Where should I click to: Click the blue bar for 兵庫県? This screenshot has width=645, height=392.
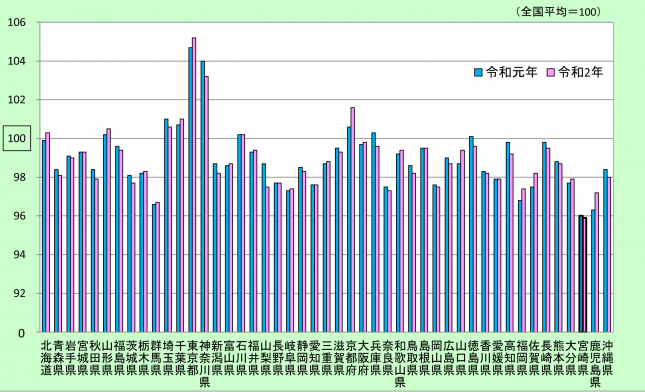pyautogui.click(x=374, y=232)
